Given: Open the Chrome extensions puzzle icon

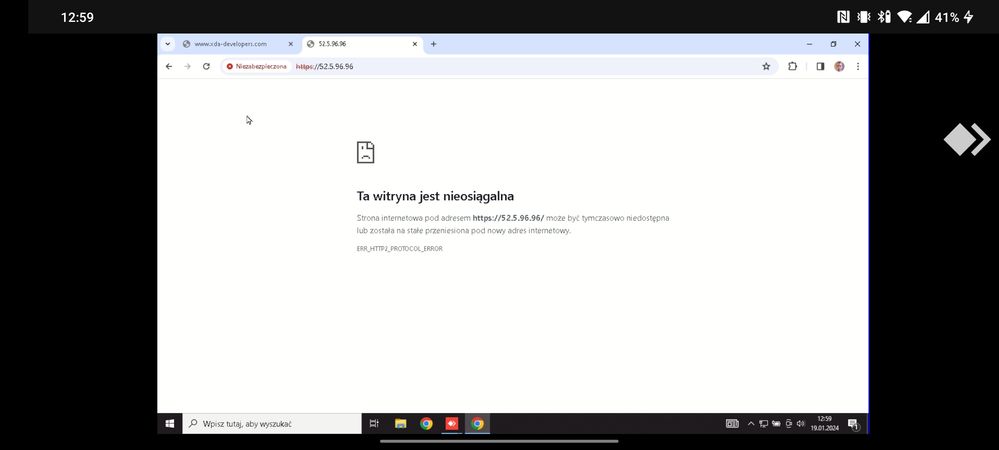Looking at the screenshot, I should click(793, 66).
